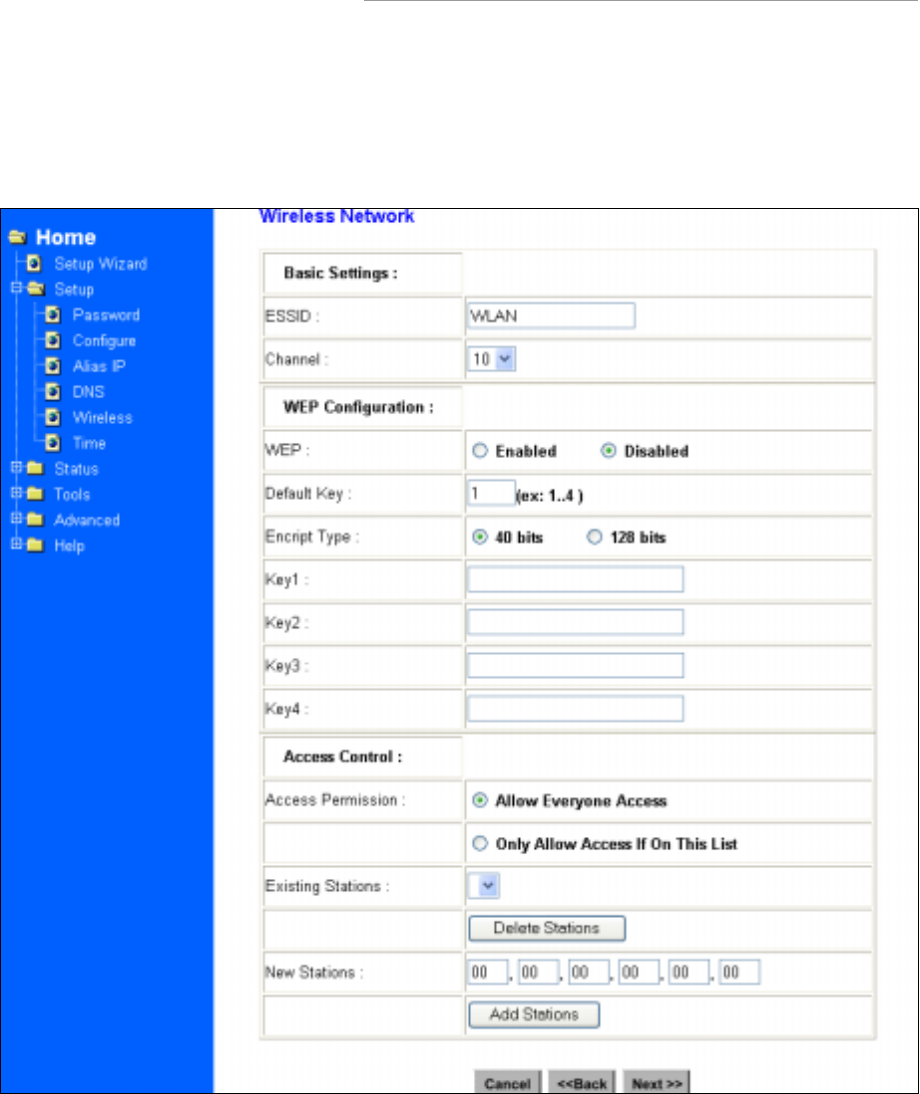Viewport: 920px width, 1094px height.
Task: Expand the Help tree node
Action: (x=16, y=544)
